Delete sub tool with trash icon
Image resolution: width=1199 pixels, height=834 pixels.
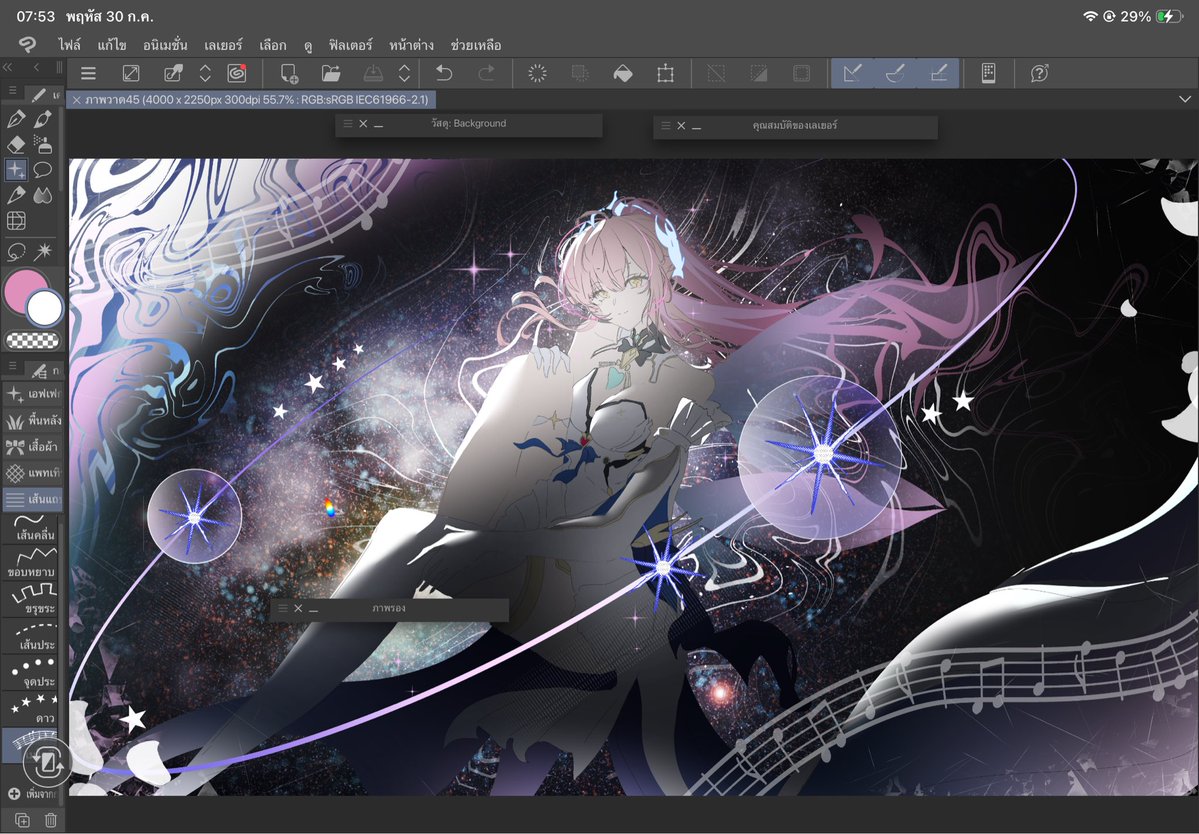tap(50, 820)
